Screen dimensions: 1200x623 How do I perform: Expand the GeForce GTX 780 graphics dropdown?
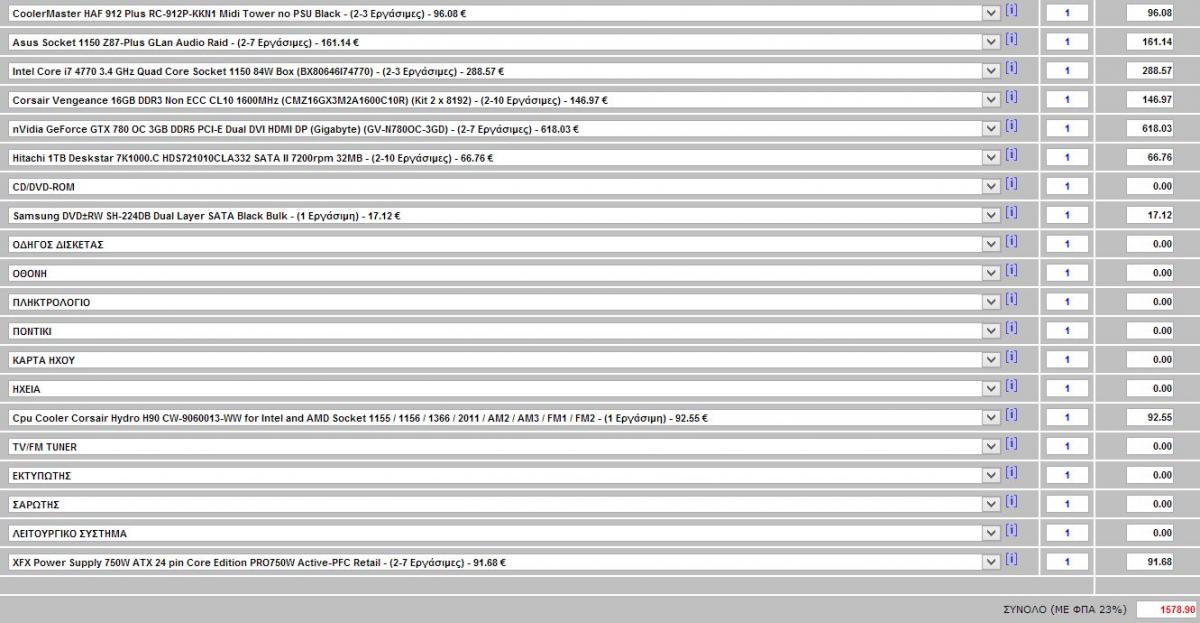click(x=990, y=129)
